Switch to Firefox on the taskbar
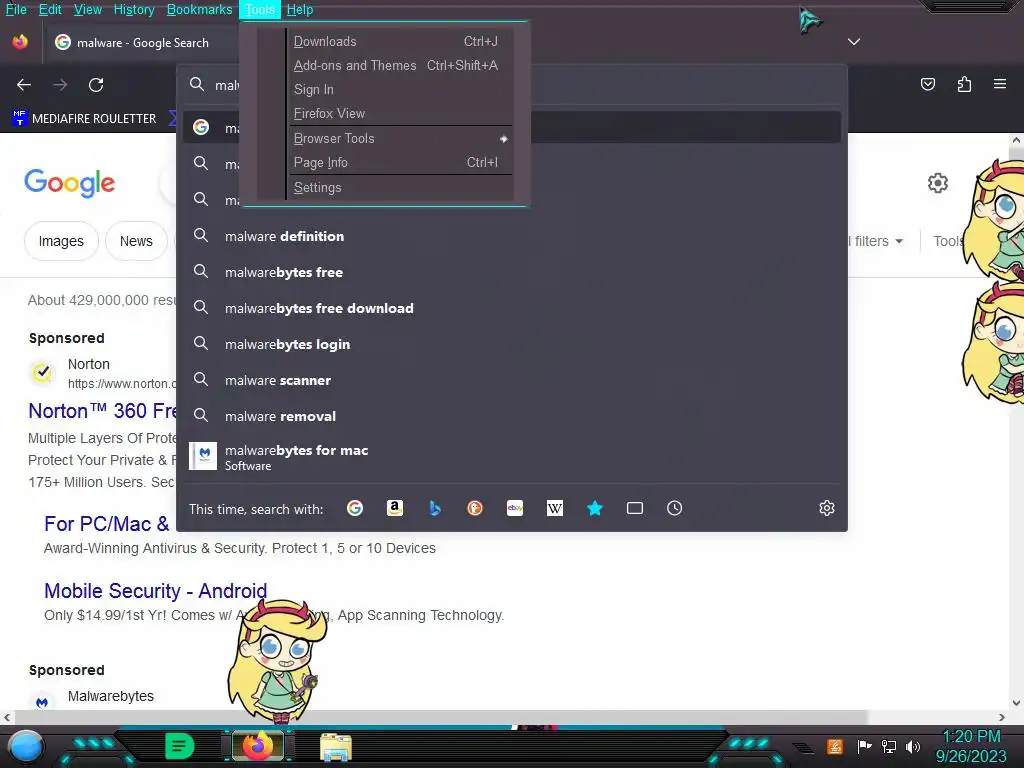Viewport: 1024px width, 768px height. (258, 746)
